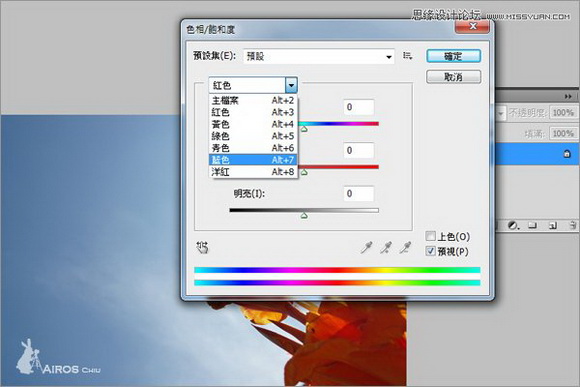Select the highlighted layer row in Layers panel
This screenshot has height=387, width=580.
pos(536,154)
